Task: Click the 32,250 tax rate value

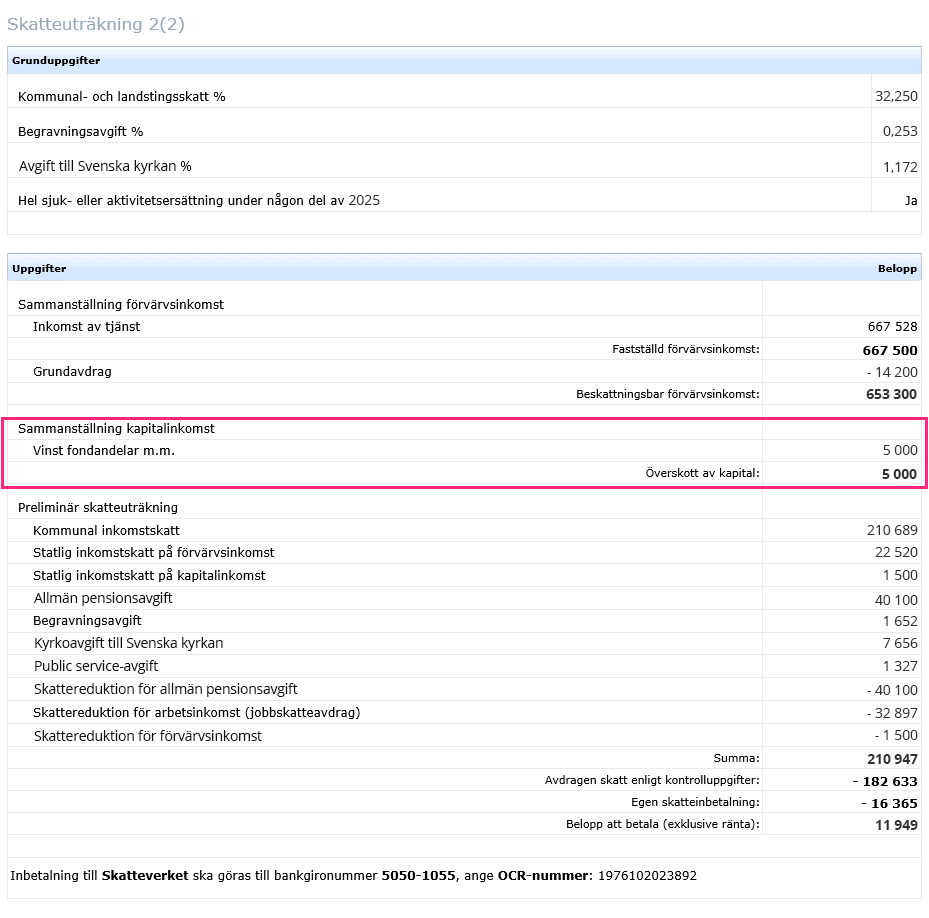Action: [895, 97]
